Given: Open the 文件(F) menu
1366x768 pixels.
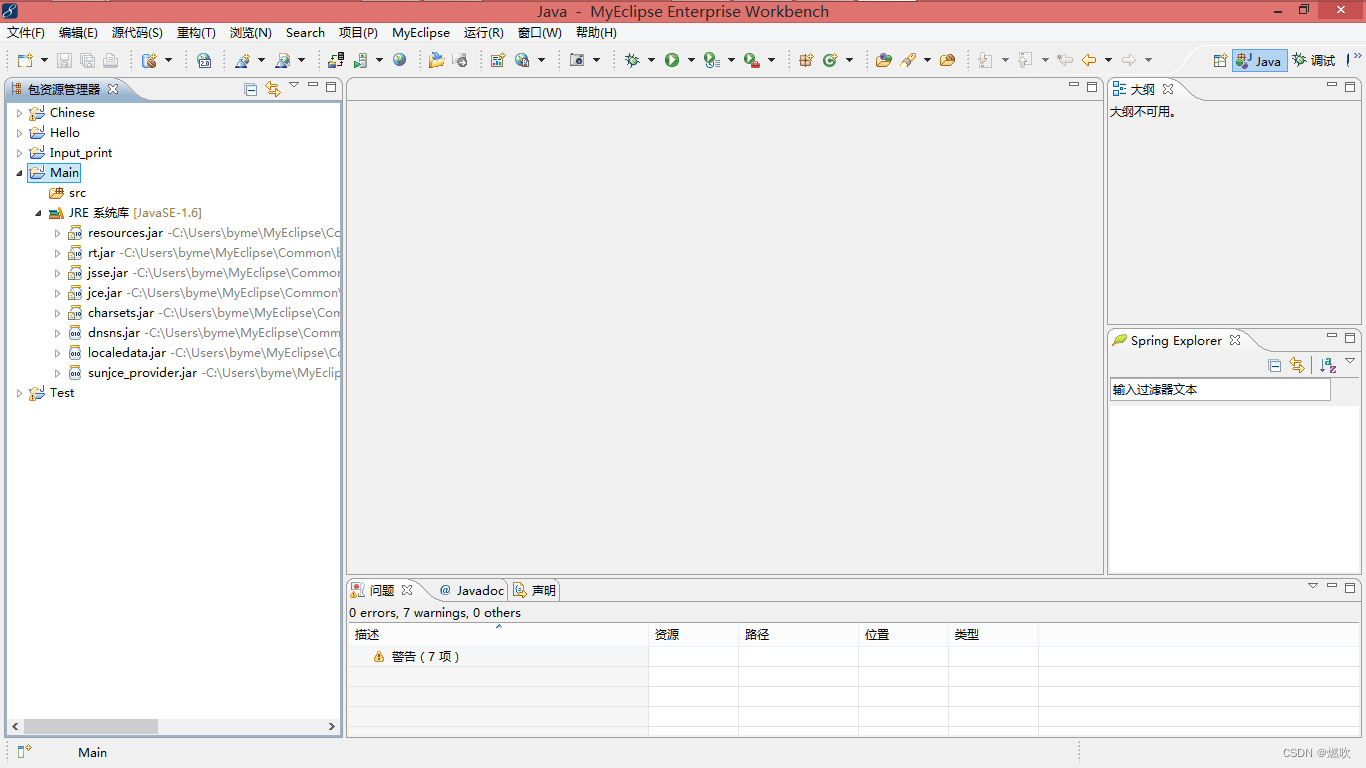Looking at the screenshot, I should [x=26, y=33].
